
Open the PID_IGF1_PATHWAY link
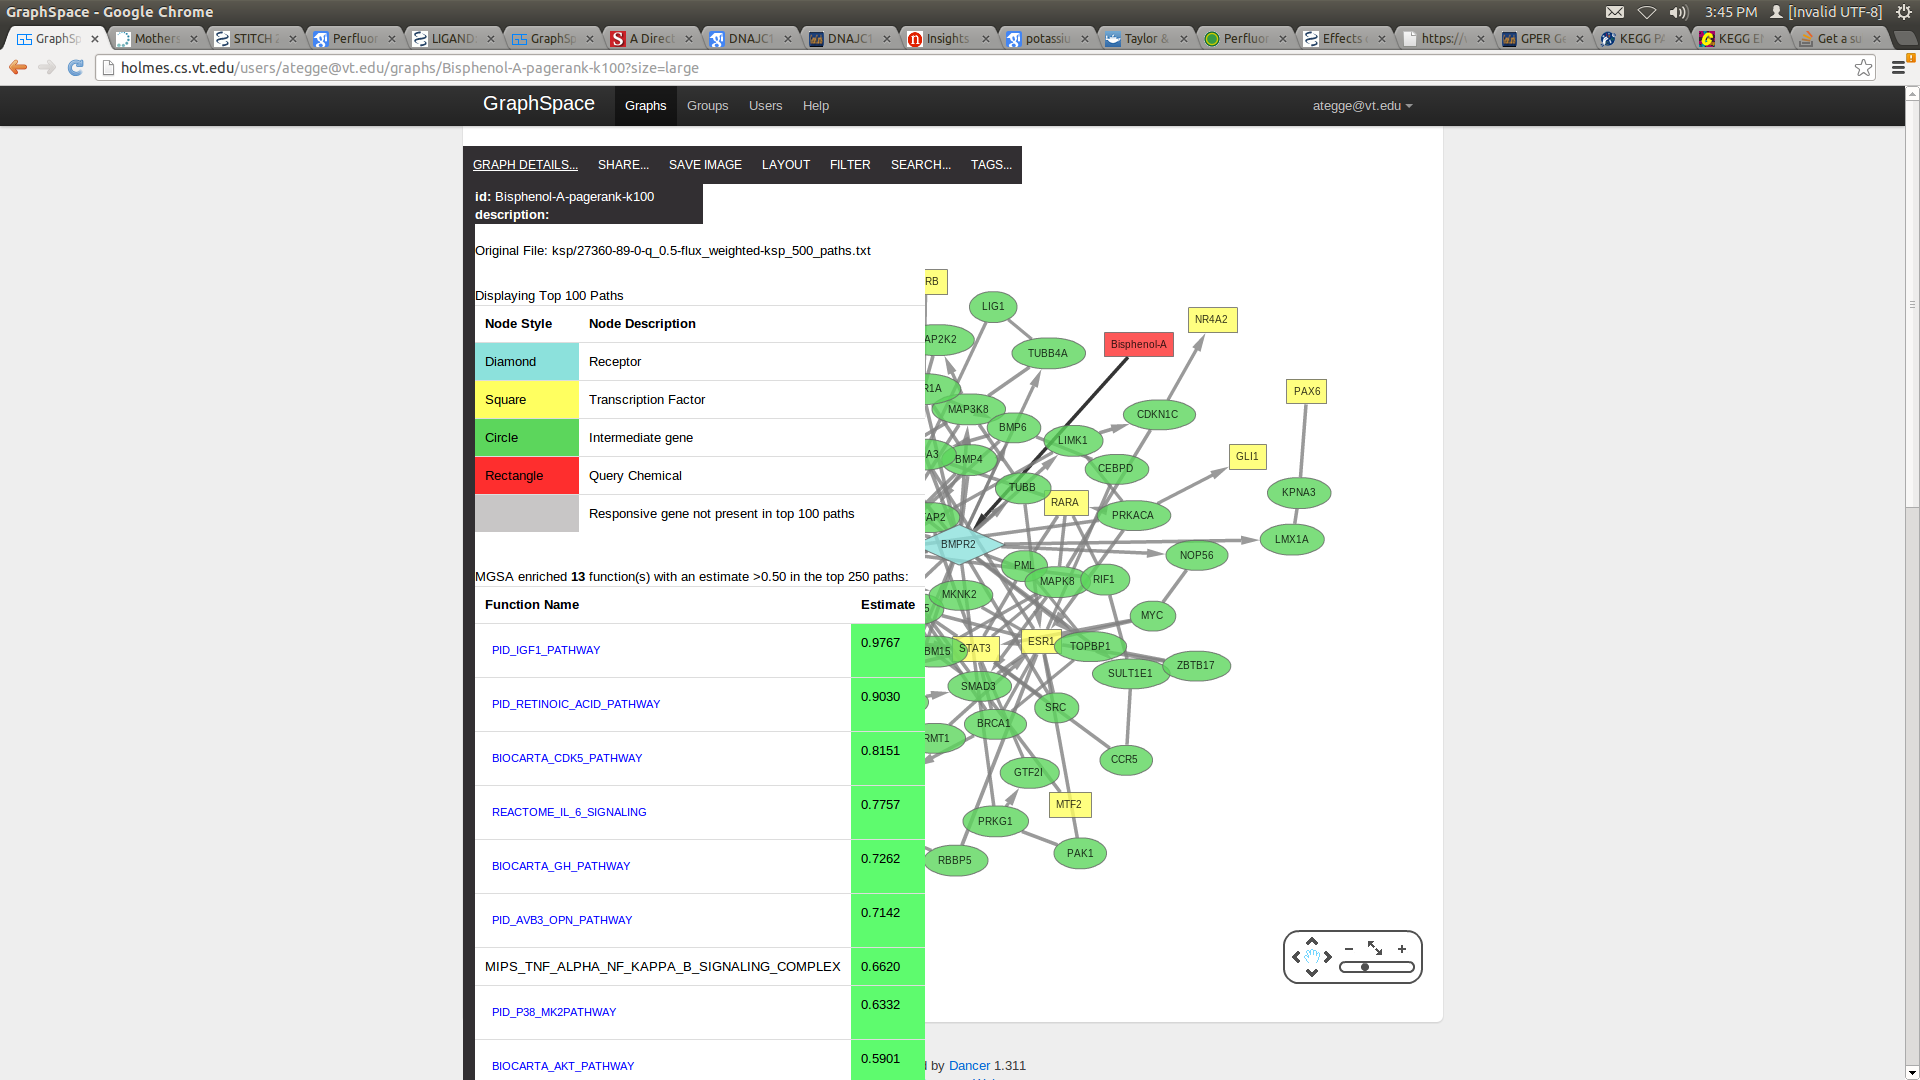click(x=546, y=650)
